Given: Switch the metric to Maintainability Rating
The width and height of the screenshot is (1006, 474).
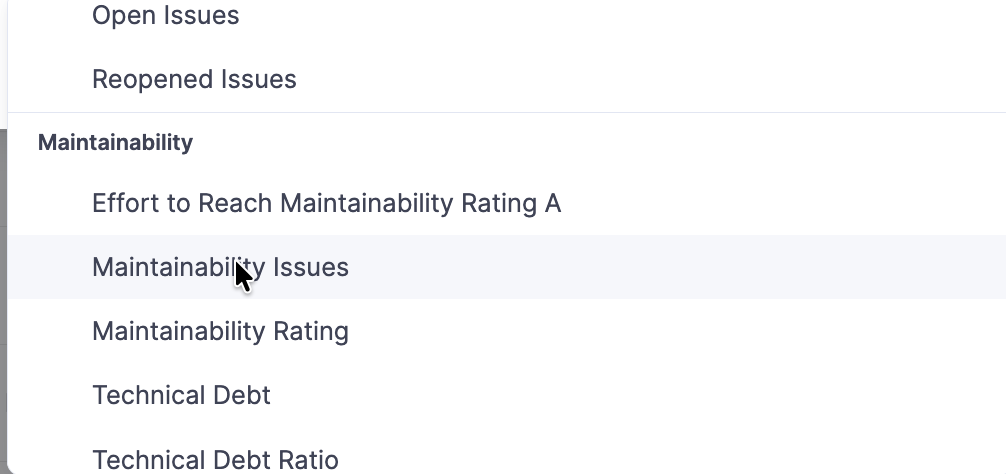Looking at the screenshot, I should (x=220, y=332).
